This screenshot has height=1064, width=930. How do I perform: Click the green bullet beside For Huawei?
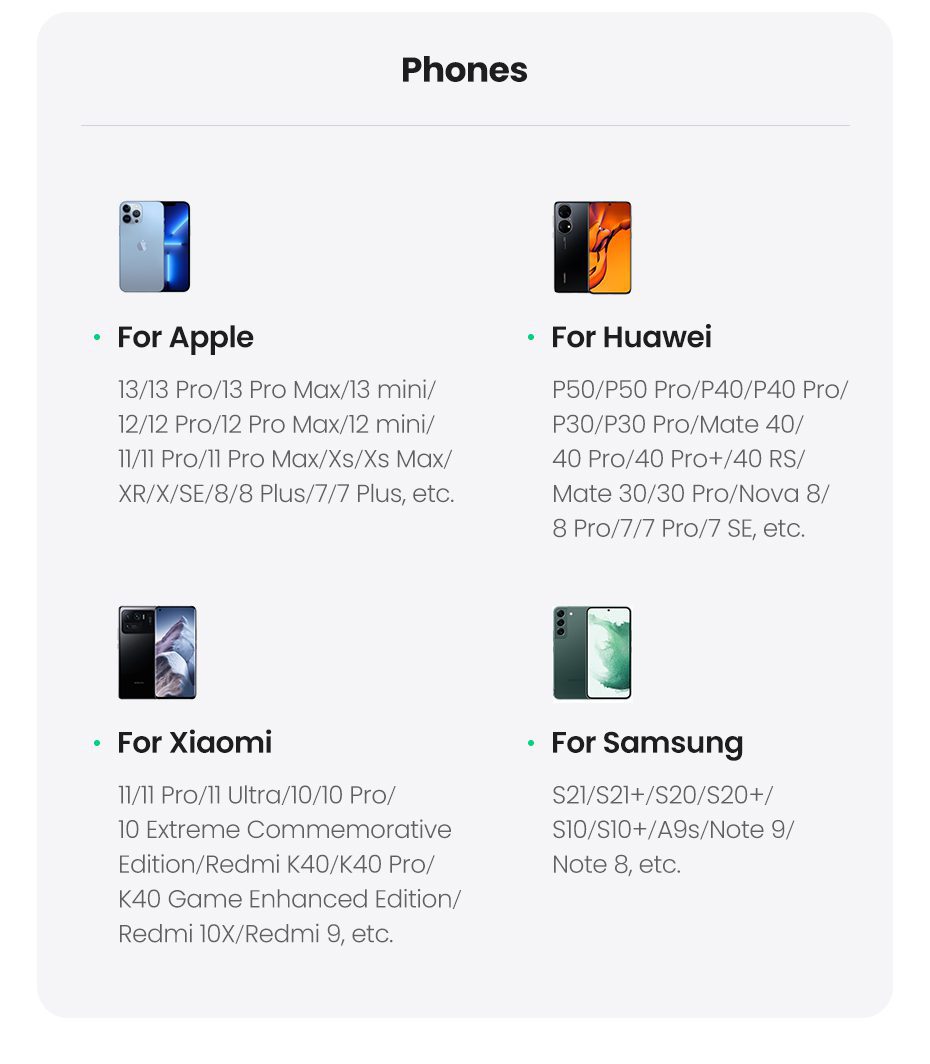(531, 338)
